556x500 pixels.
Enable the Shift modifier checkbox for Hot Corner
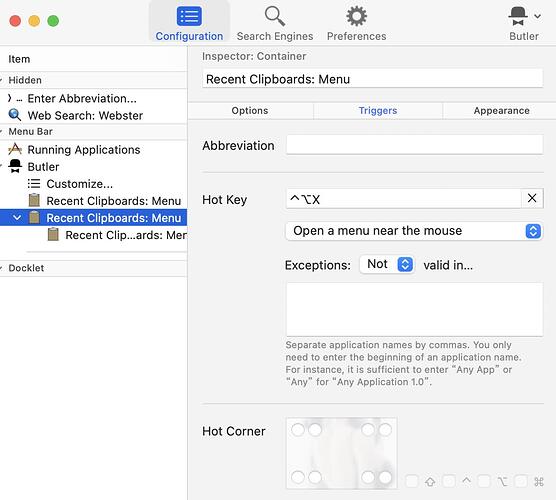coord(412,482)
